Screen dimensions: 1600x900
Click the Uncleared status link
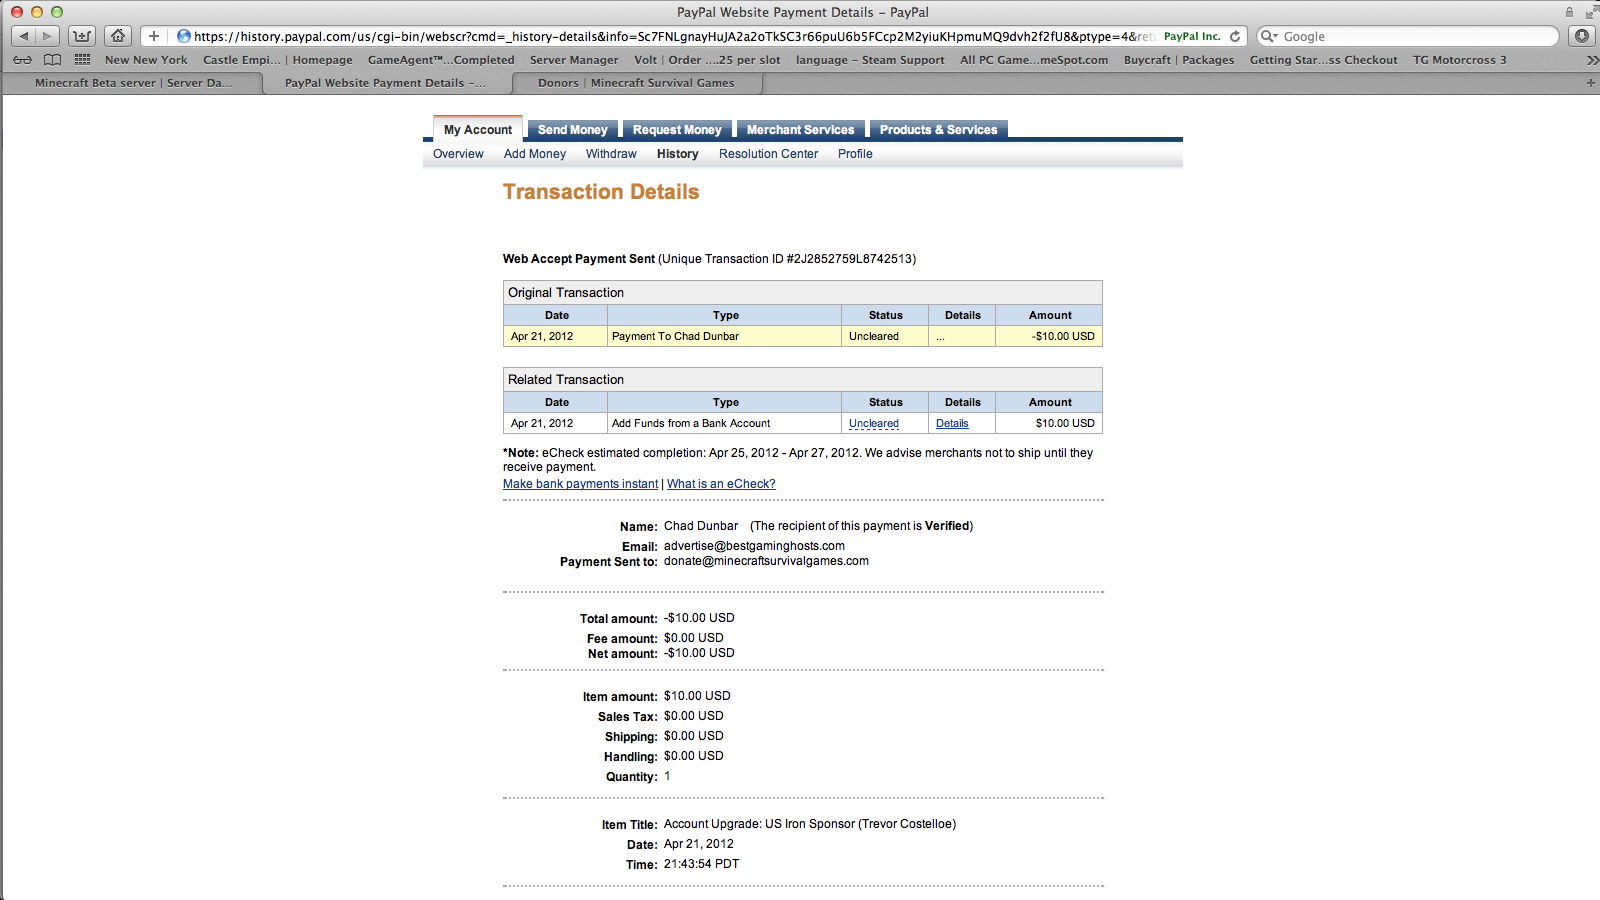pos(874,424)
